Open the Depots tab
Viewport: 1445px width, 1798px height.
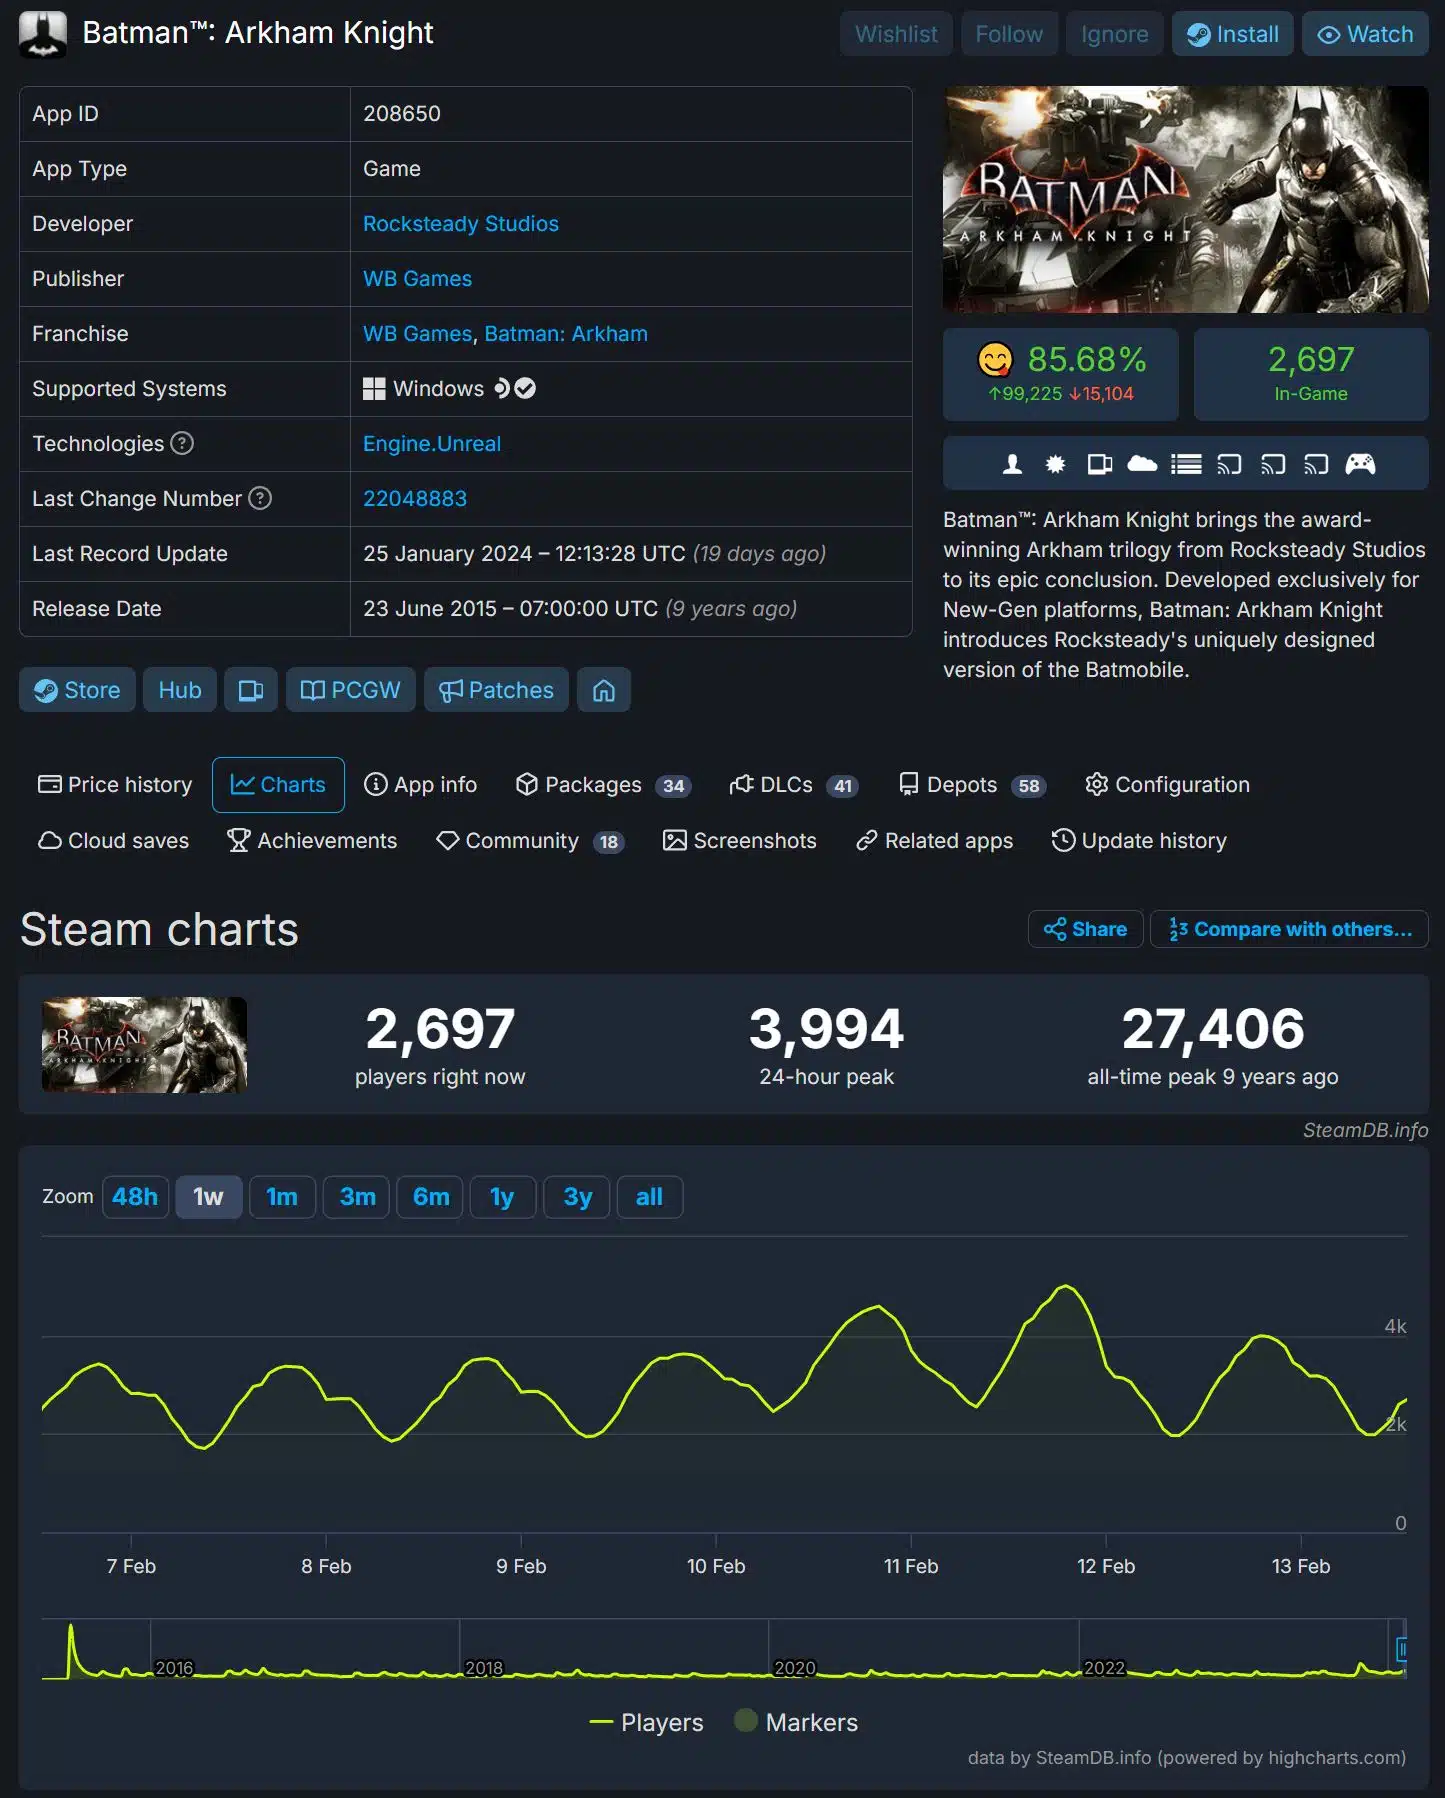point(972,785)
